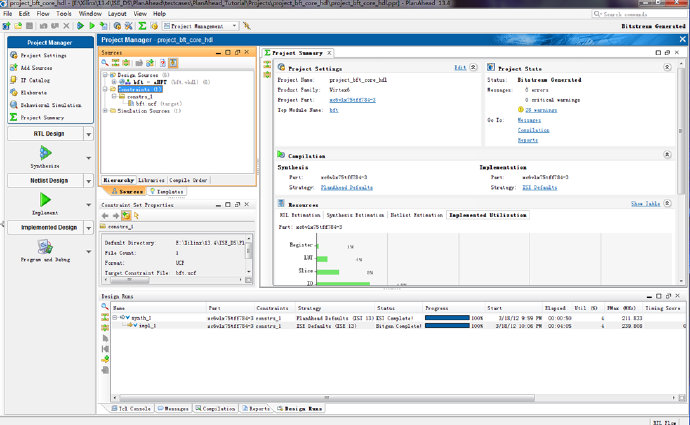Image resolution: width=690 pixels, height=425 pixels.
Task: Open the Netlist Design dropdown arrow
Action: (x=88, y=181)
